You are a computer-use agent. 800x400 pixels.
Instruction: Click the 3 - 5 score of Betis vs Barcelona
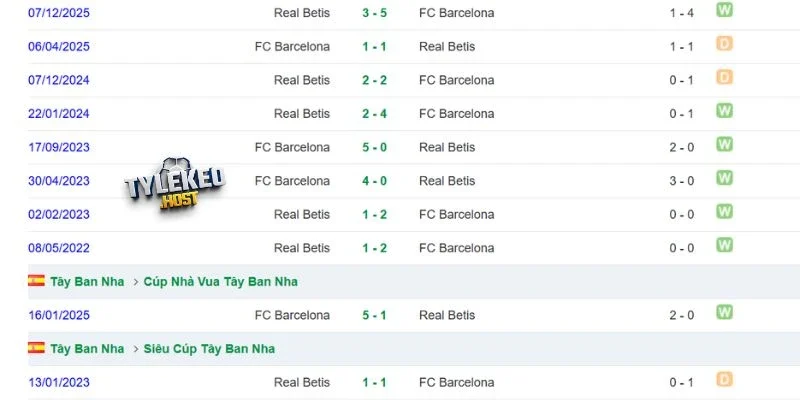click(x=374, y=13)
